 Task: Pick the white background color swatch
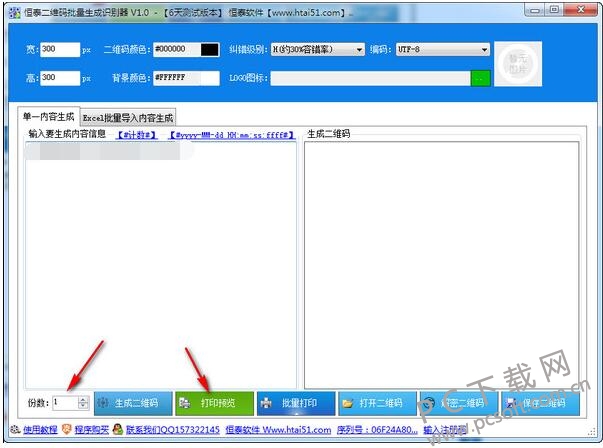[x=210, y=78]
